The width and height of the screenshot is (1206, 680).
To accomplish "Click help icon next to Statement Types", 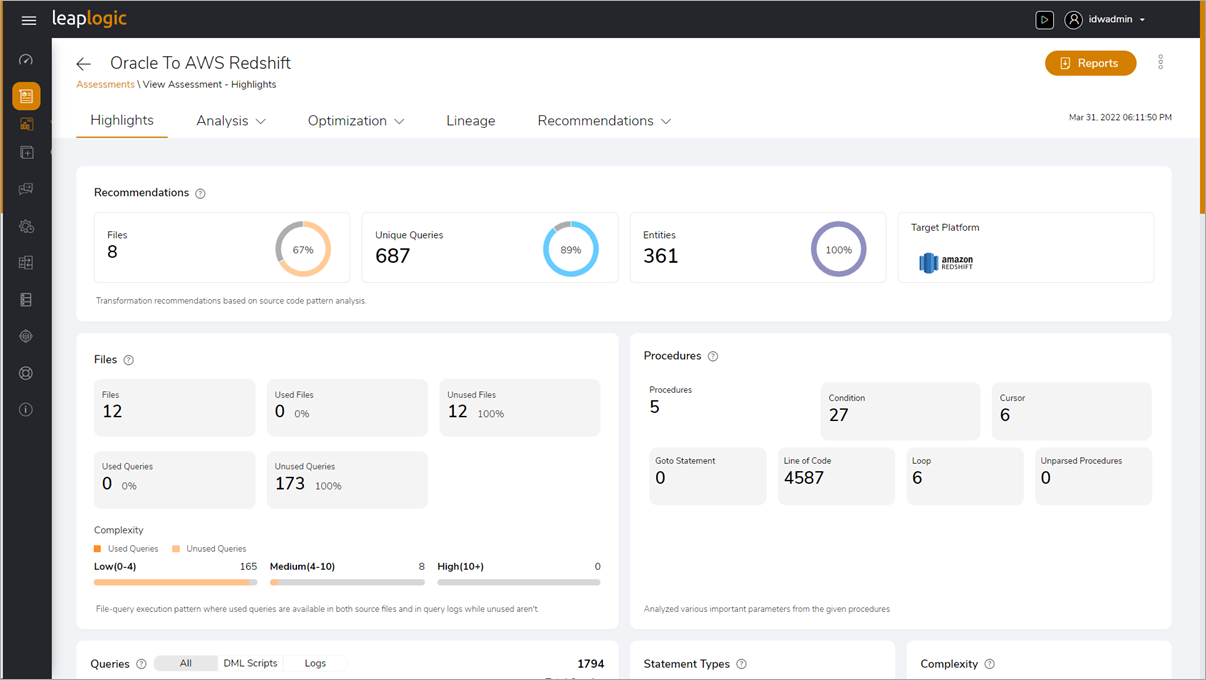I will [x=741, y=664].
